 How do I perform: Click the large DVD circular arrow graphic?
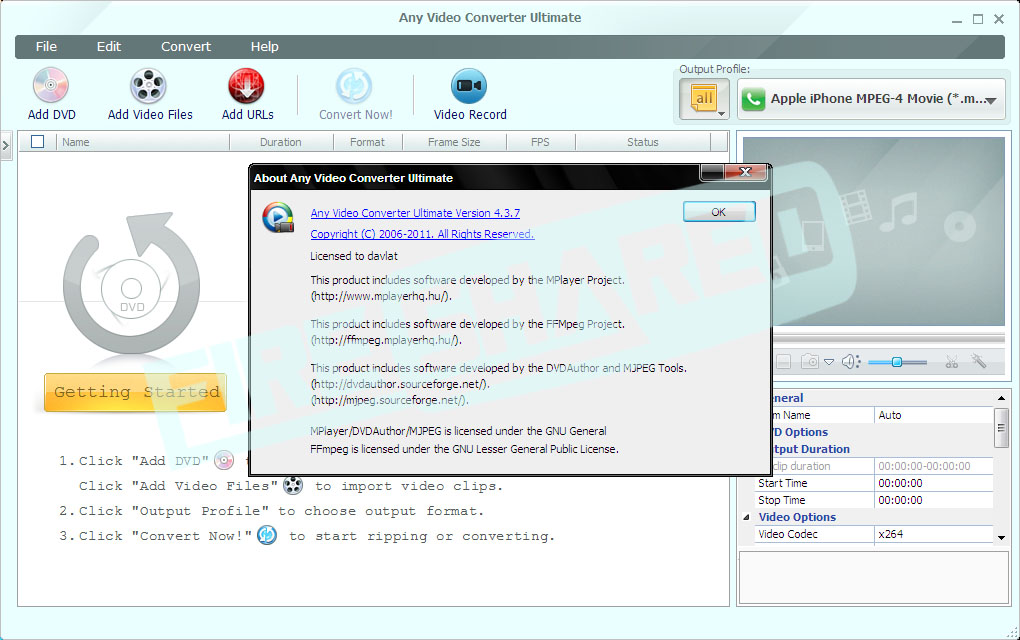[x=131, y=284]
